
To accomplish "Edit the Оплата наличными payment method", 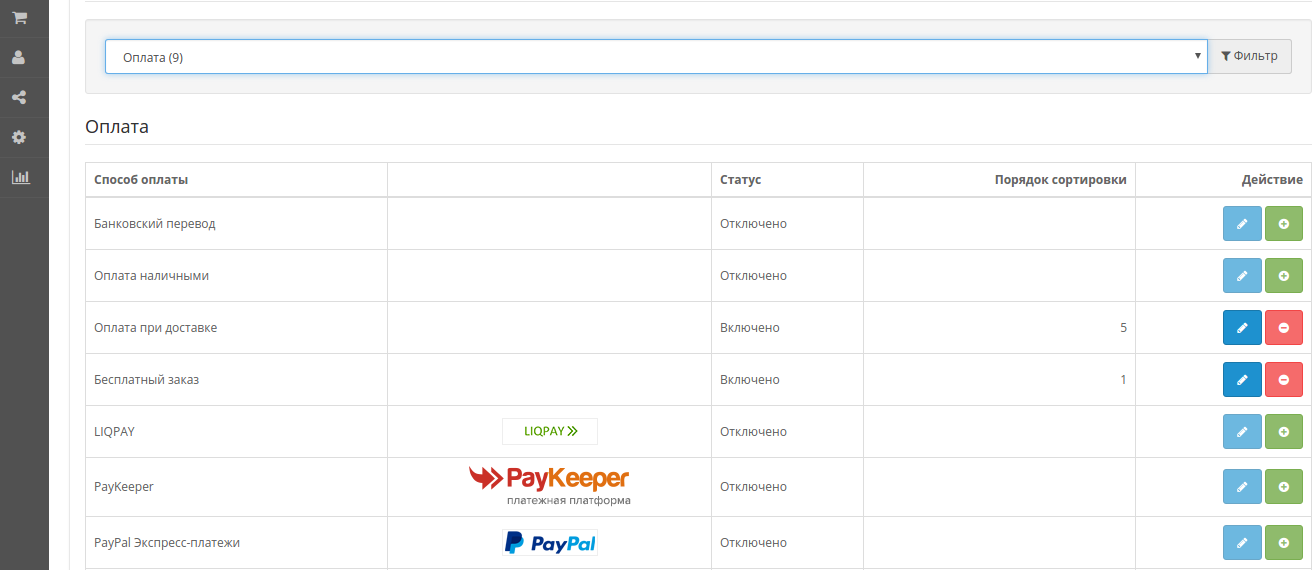I will (x=1242, y=276).
